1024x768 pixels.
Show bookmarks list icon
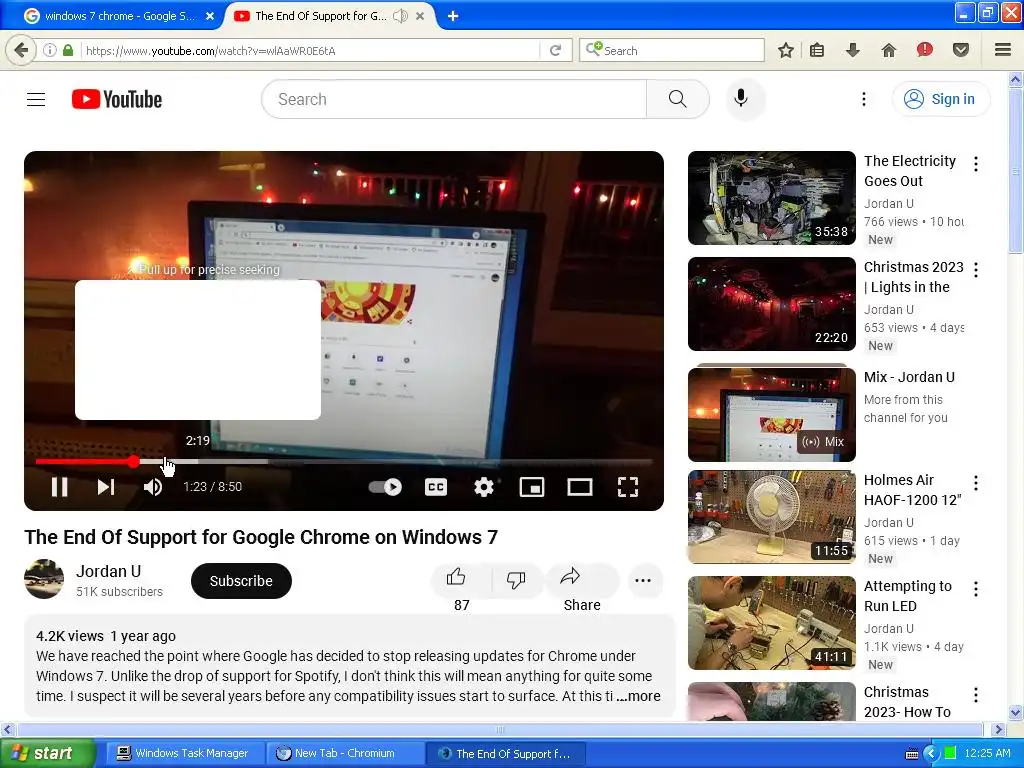pyautogui.click(x=817, y=50)
